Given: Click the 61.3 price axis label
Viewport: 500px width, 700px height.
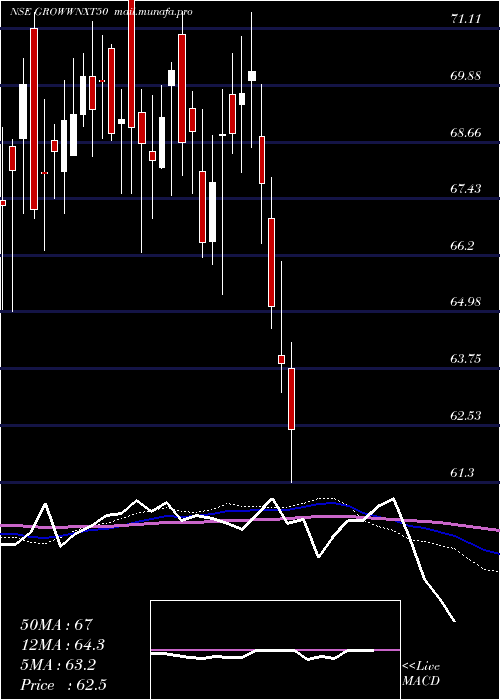Looking at the screenshot, I should coord(462,472).
